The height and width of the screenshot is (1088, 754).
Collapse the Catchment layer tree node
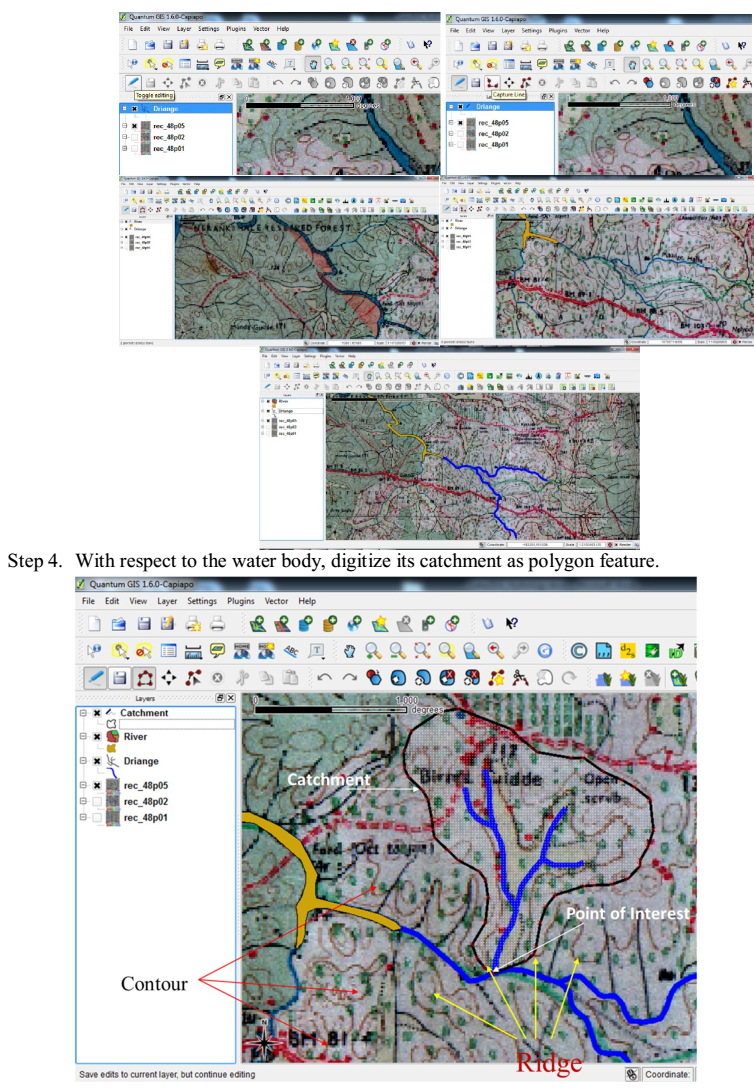pyautogui.click(x=84, y=713)
